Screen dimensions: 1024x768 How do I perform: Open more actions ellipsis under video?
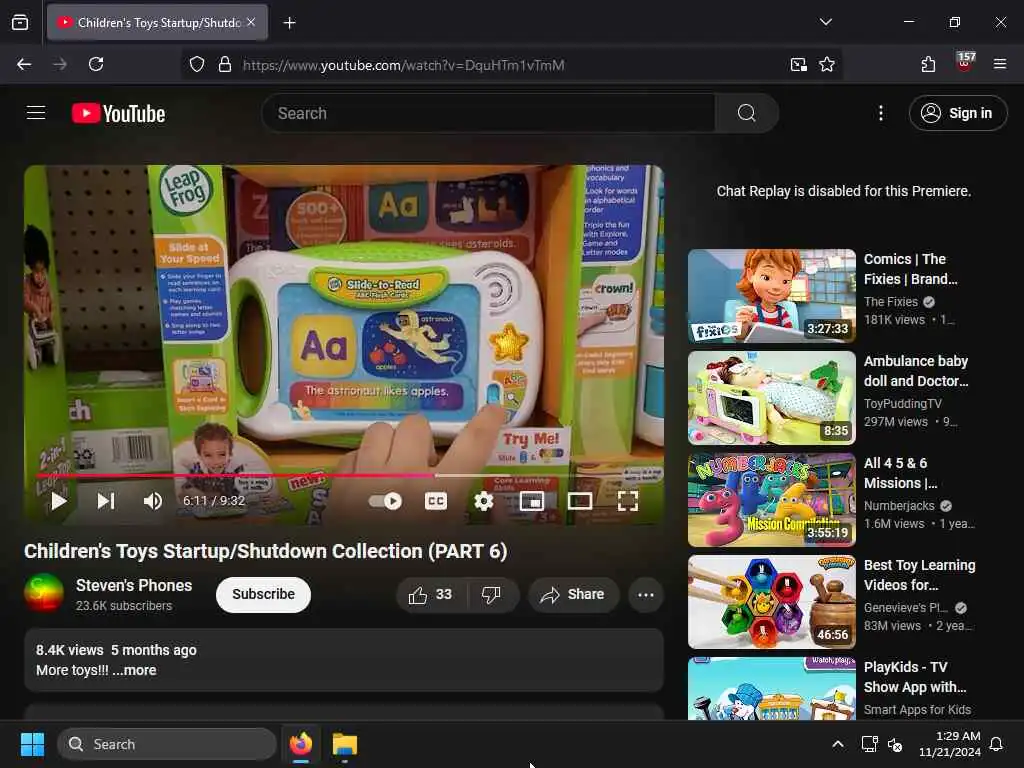click(x=646, y=594)
